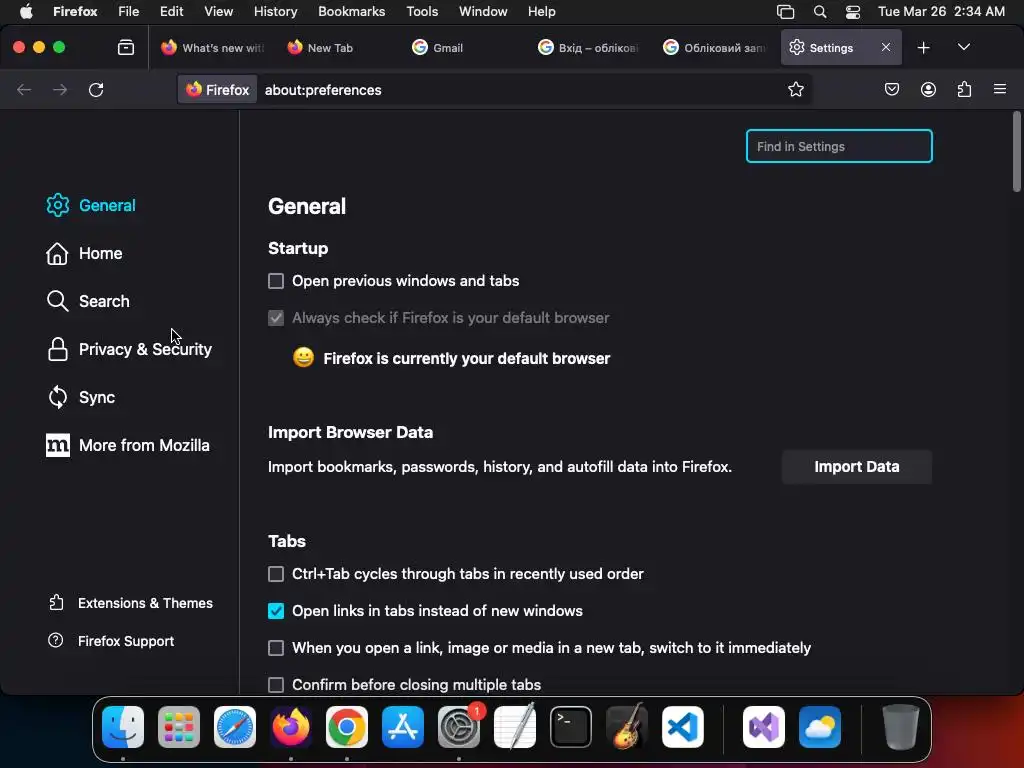Click the forward arrow icon
Viewport: 1024px width, 768px height.
coord(60,89)
